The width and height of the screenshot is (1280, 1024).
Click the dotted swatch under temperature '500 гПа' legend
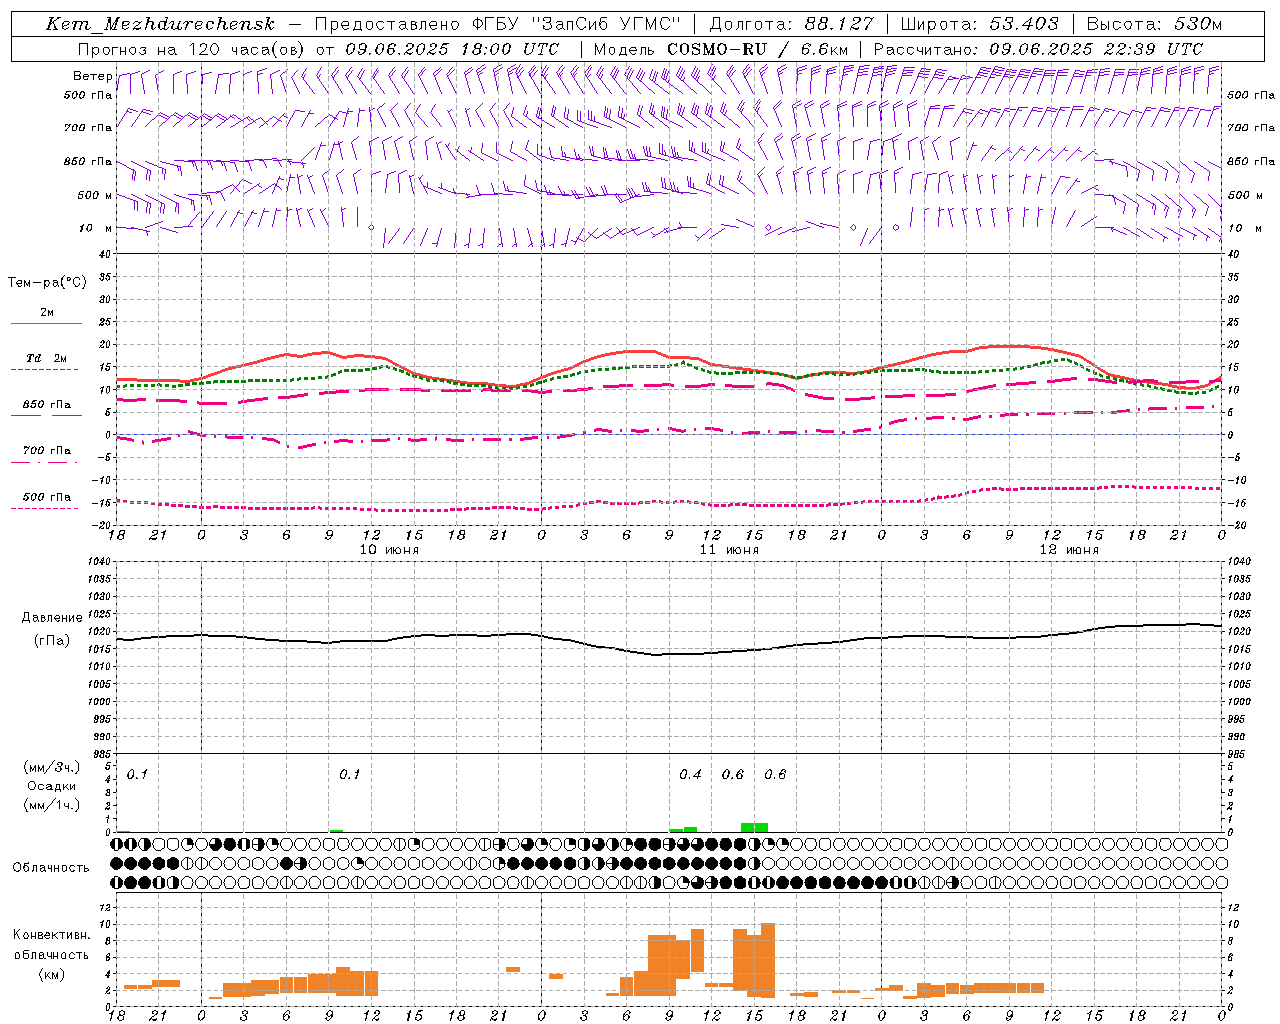(x=46, y=508)
